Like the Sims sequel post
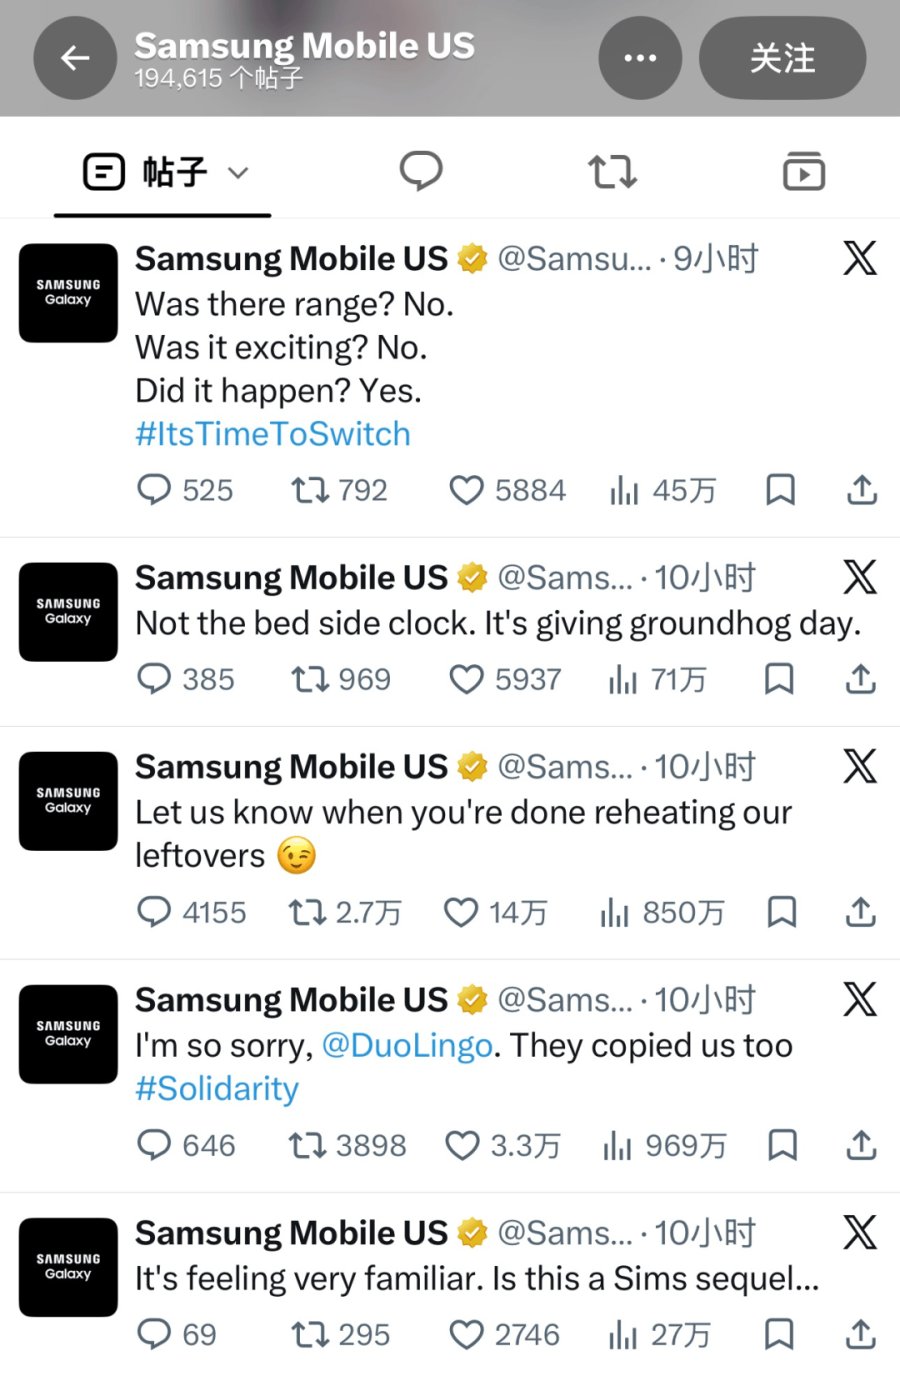This screenshot has height=1391, width=900. point(466,1334)
